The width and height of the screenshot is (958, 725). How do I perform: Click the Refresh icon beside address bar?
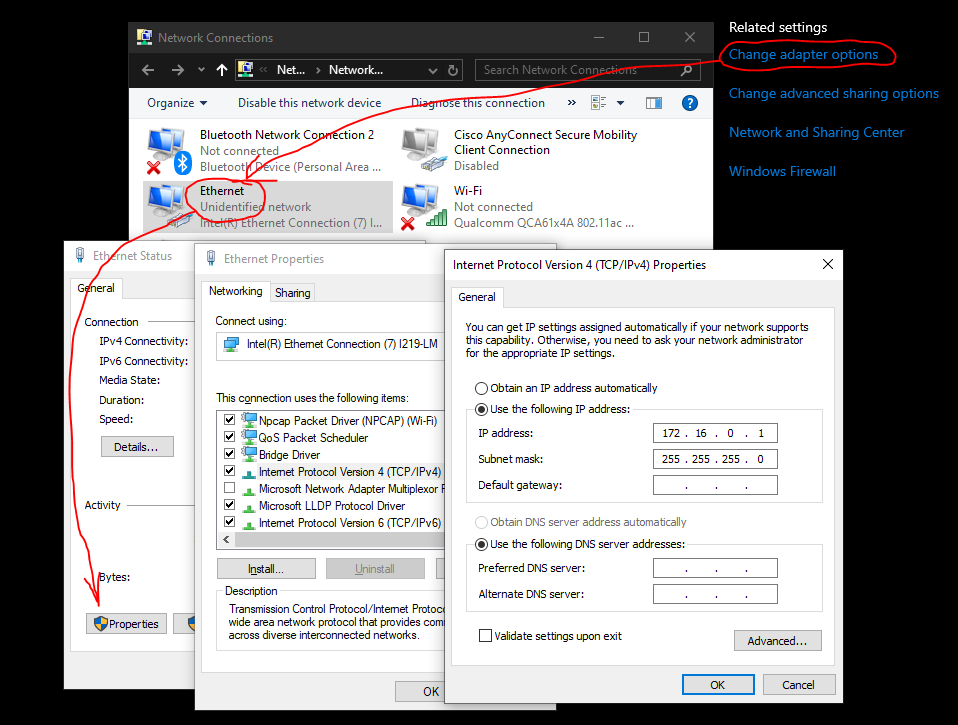coord(453,70)
